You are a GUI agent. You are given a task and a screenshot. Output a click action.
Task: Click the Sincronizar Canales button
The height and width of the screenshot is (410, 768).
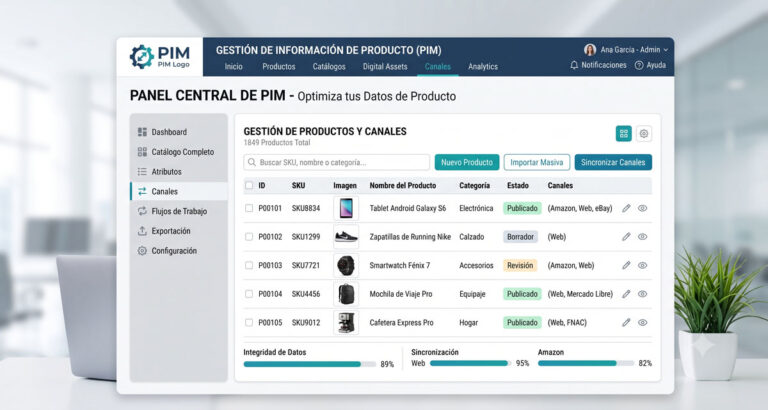(613, 162)
